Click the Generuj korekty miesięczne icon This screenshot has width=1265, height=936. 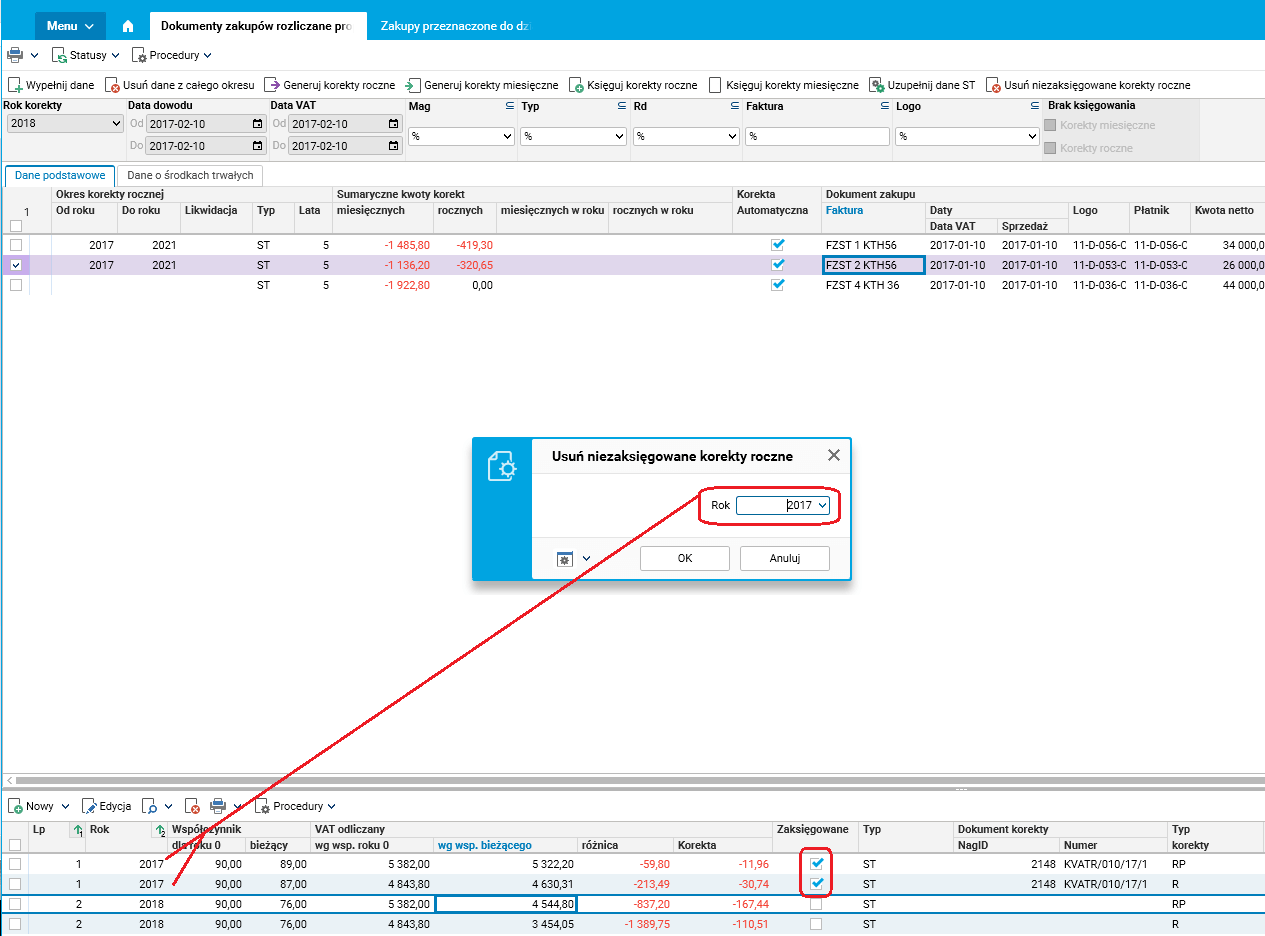point(413,86)
